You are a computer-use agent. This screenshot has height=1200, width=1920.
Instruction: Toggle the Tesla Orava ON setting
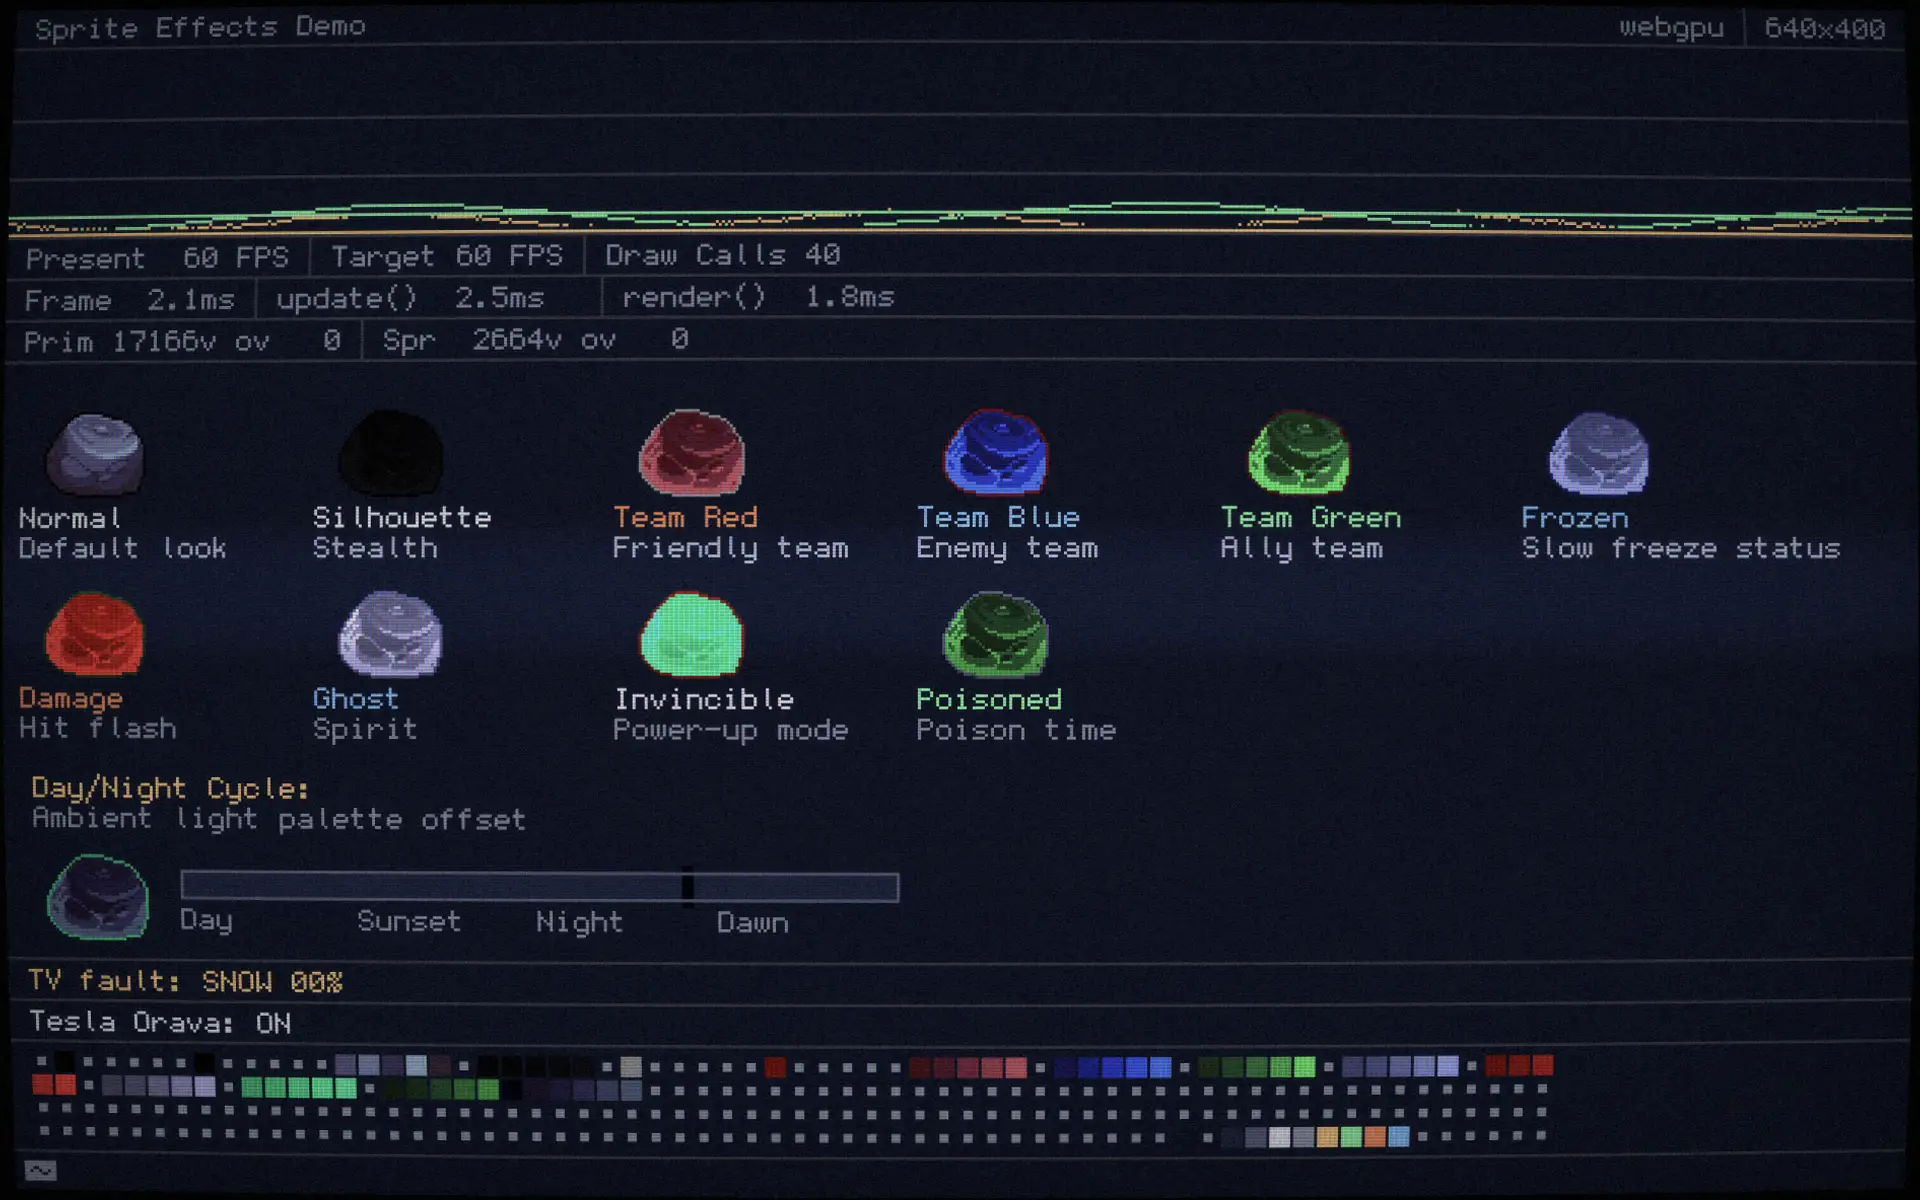(x=160, y=1023)
